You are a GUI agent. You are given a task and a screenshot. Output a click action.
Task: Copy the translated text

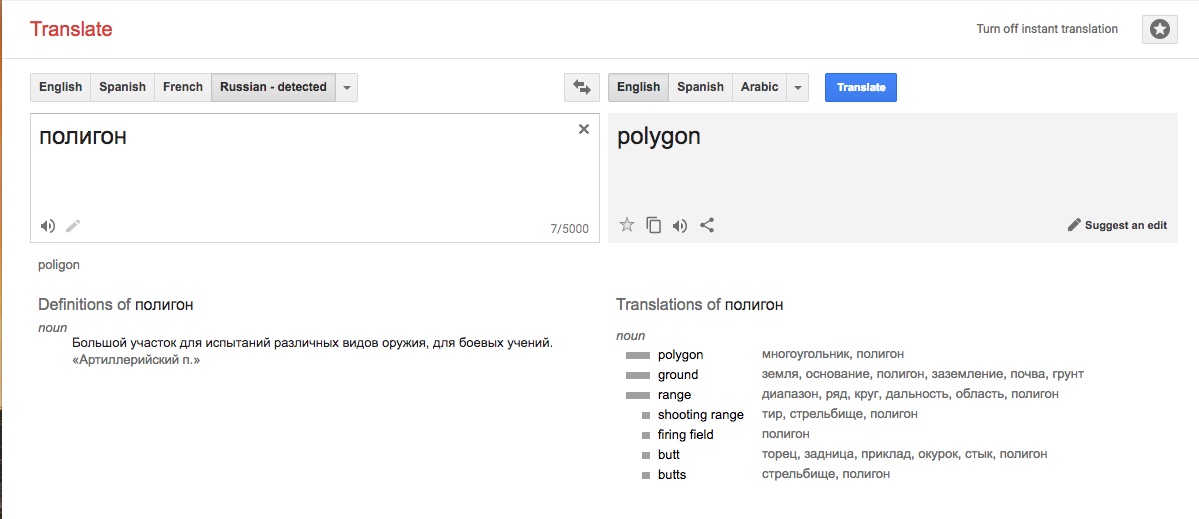(653, 225)
